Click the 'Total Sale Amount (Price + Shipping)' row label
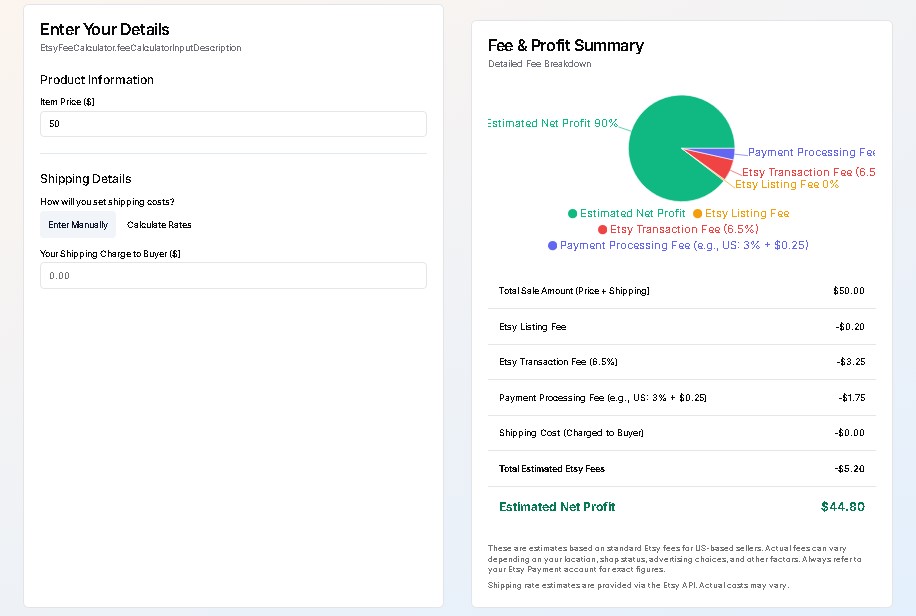 (574, 290)
